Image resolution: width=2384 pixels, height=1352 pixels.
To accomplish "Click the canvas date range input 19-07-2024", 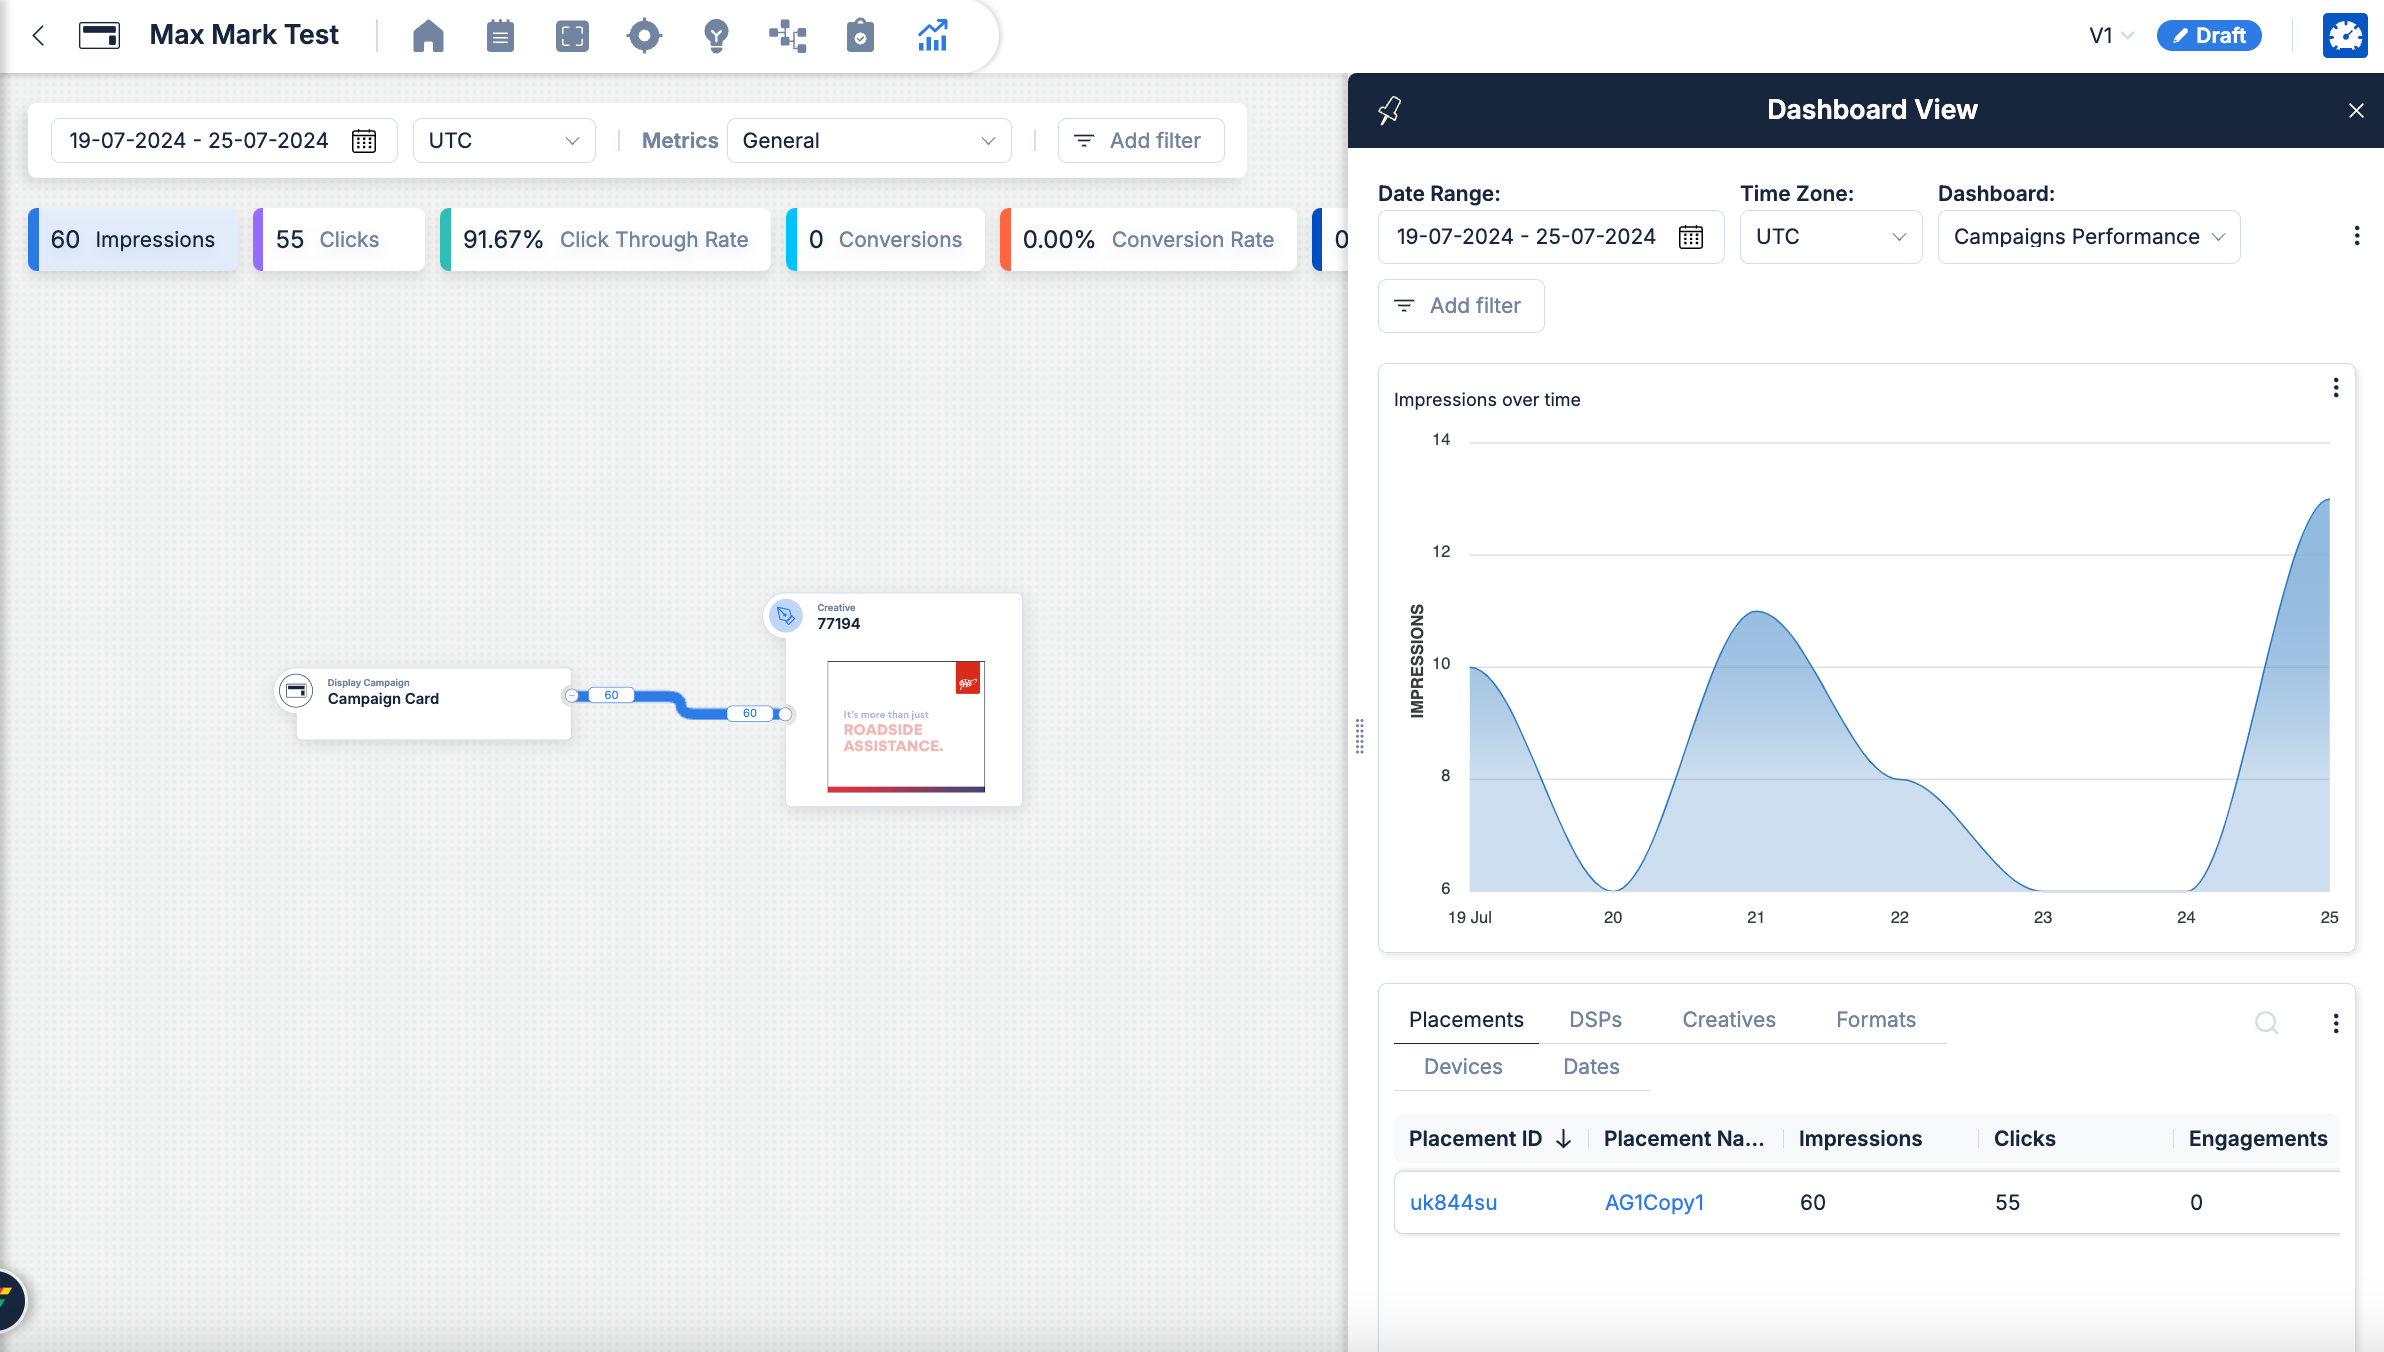I will pos(224,141).
